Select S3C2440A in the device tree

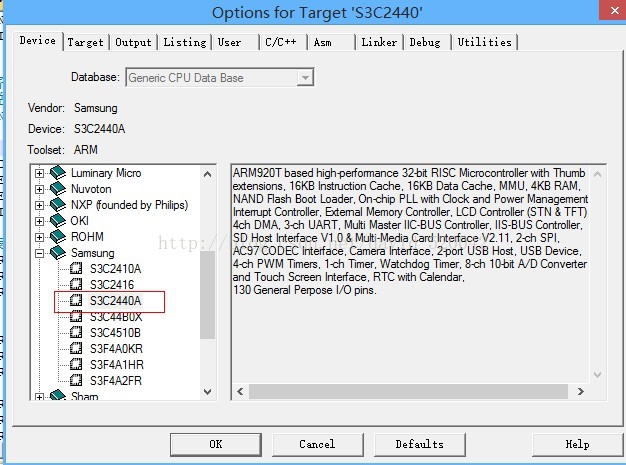(x=115, y=301)
